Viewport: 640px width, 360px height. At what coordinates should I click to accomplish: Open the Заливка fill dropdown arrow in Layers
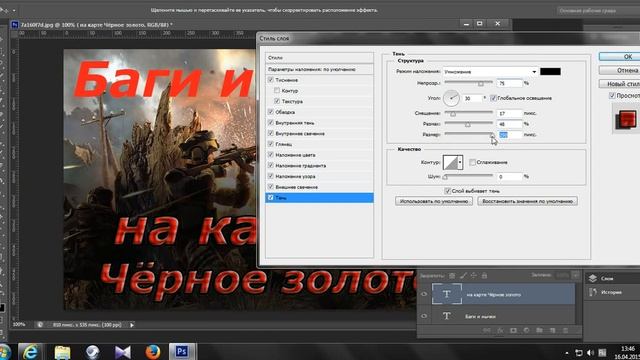pyautogui.click(x=576, y=275)
